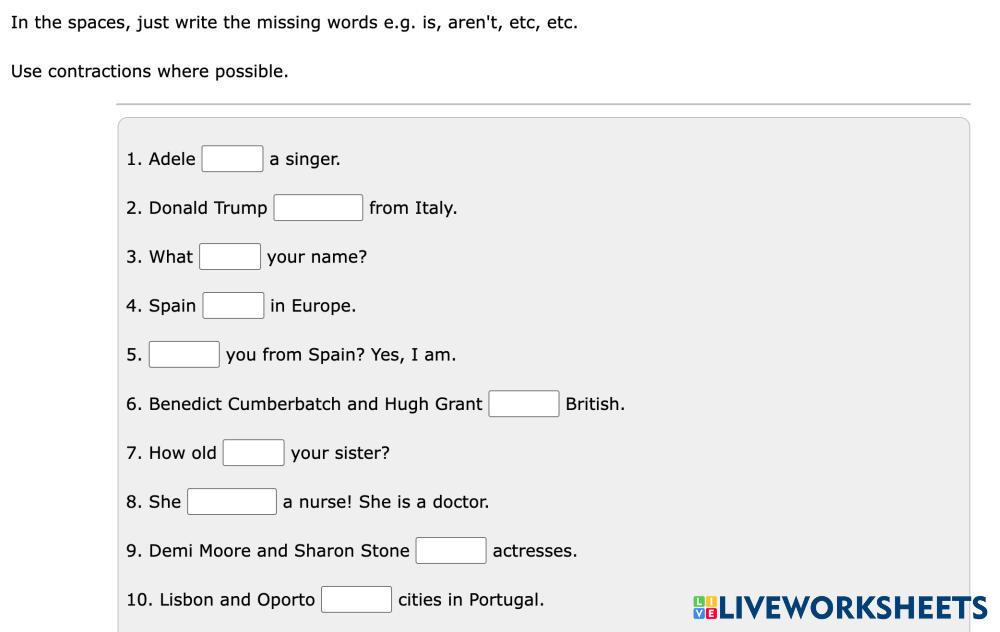
Task: Click the text 'Lisbon and Oporto'
Action: [237, 600]
